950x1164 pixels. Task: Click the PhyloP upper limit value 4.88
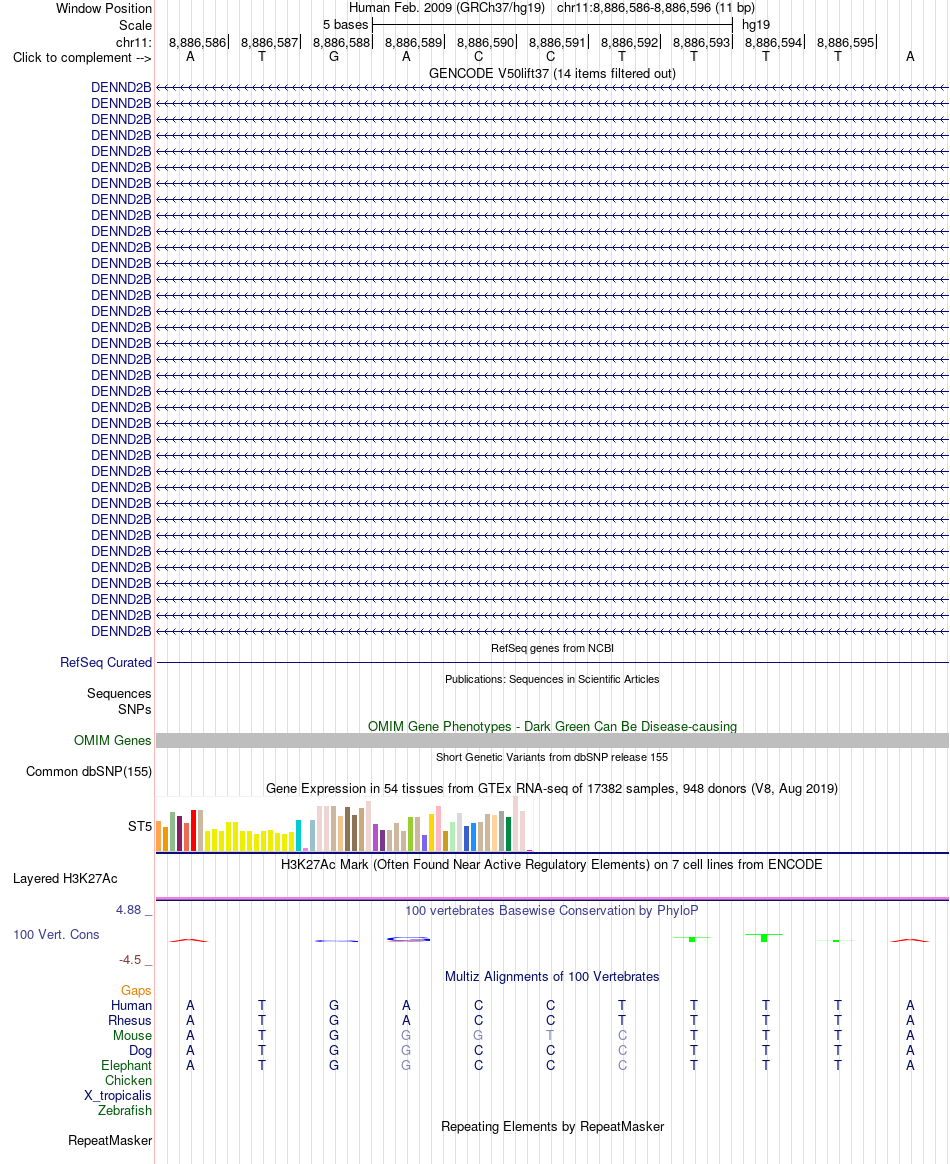129,910
